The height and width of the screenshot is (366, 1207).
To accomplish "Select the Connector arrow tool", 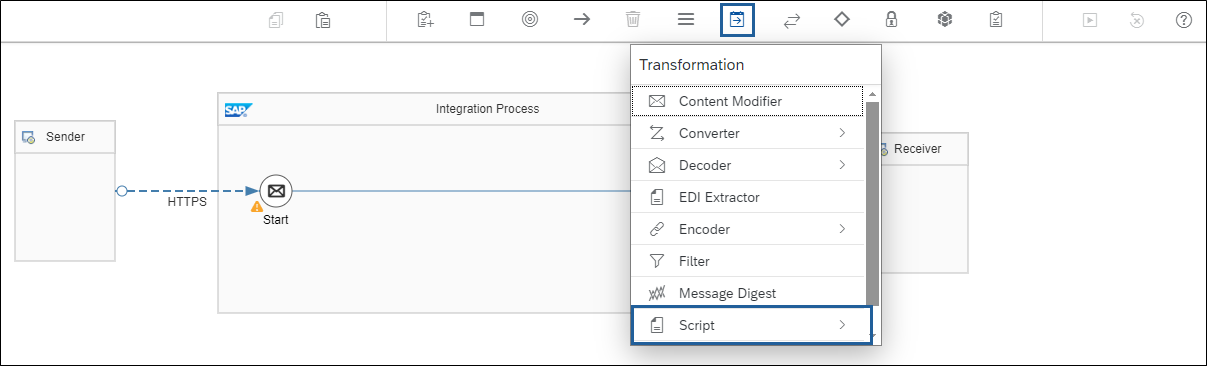I will coord(581,19).
